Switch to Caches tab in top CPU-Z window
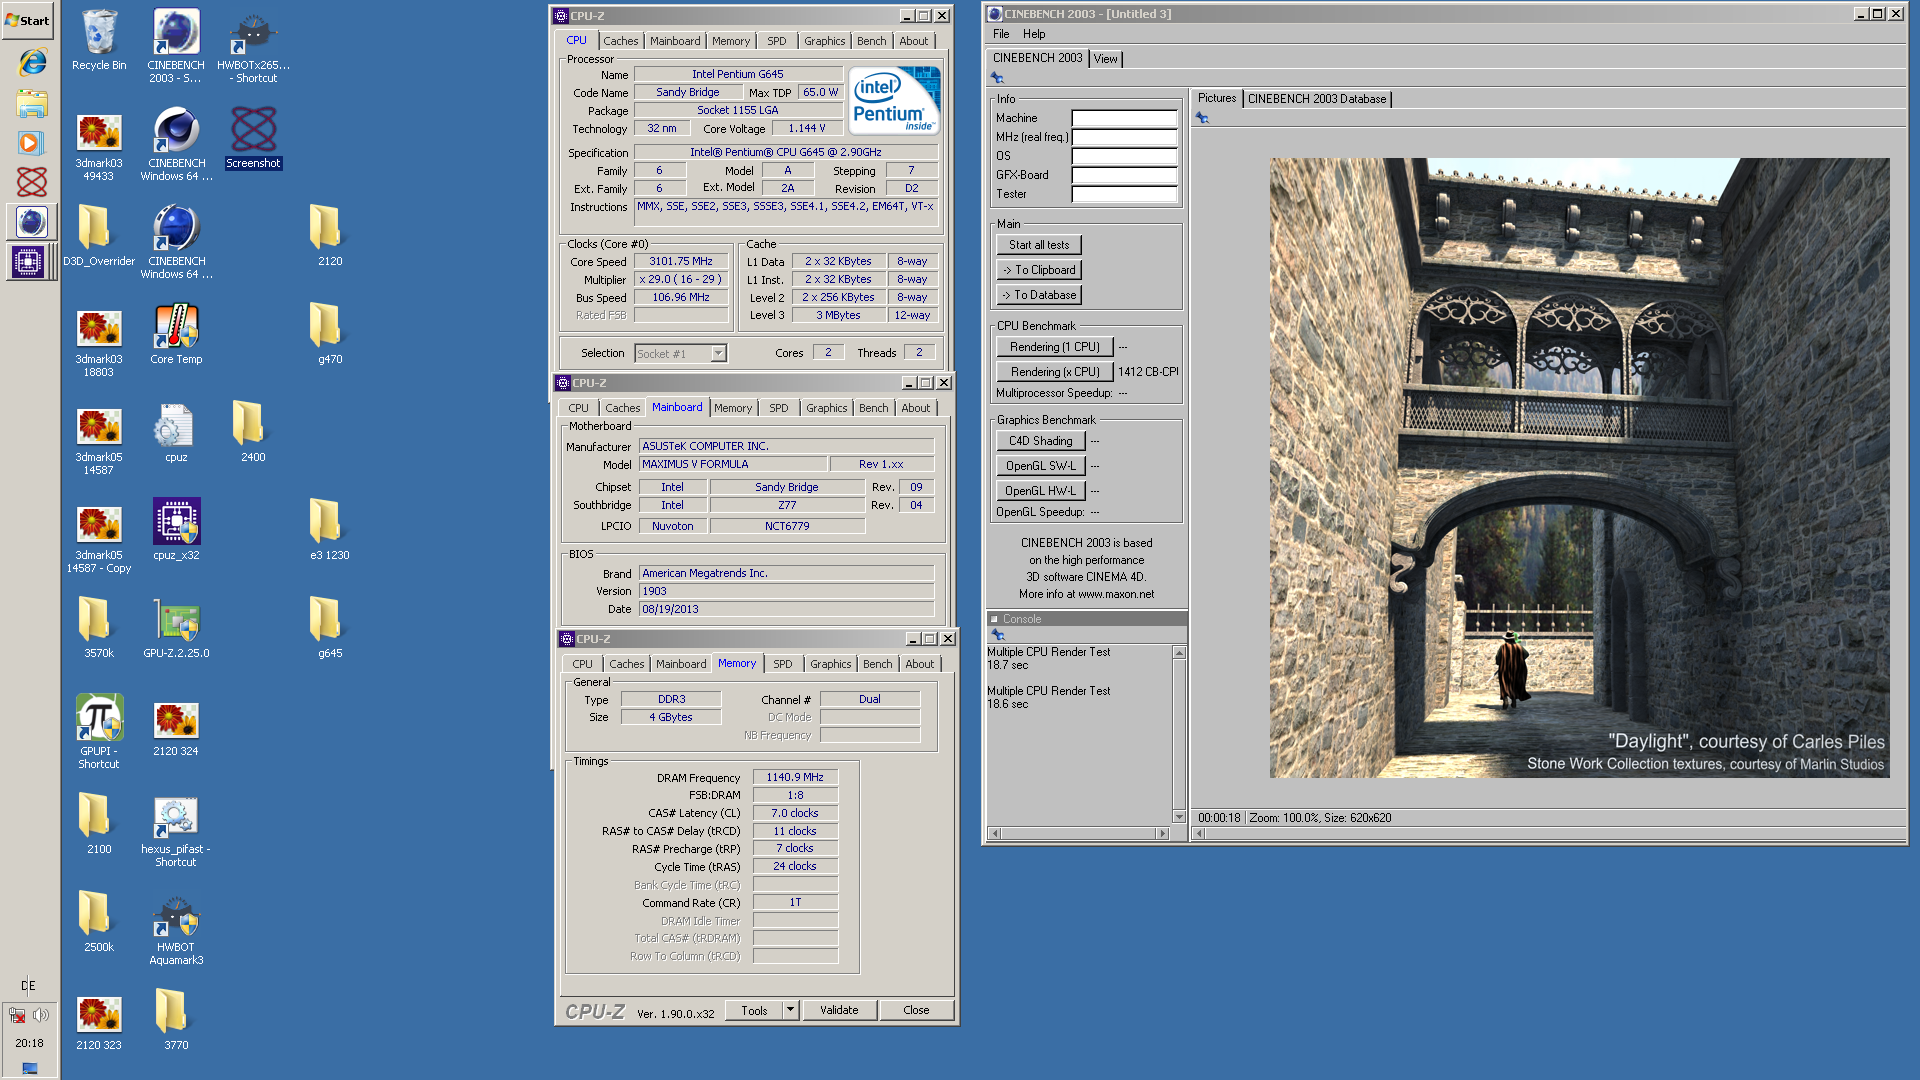This screenshot has height=1080, width=1920. coord(620,41)
